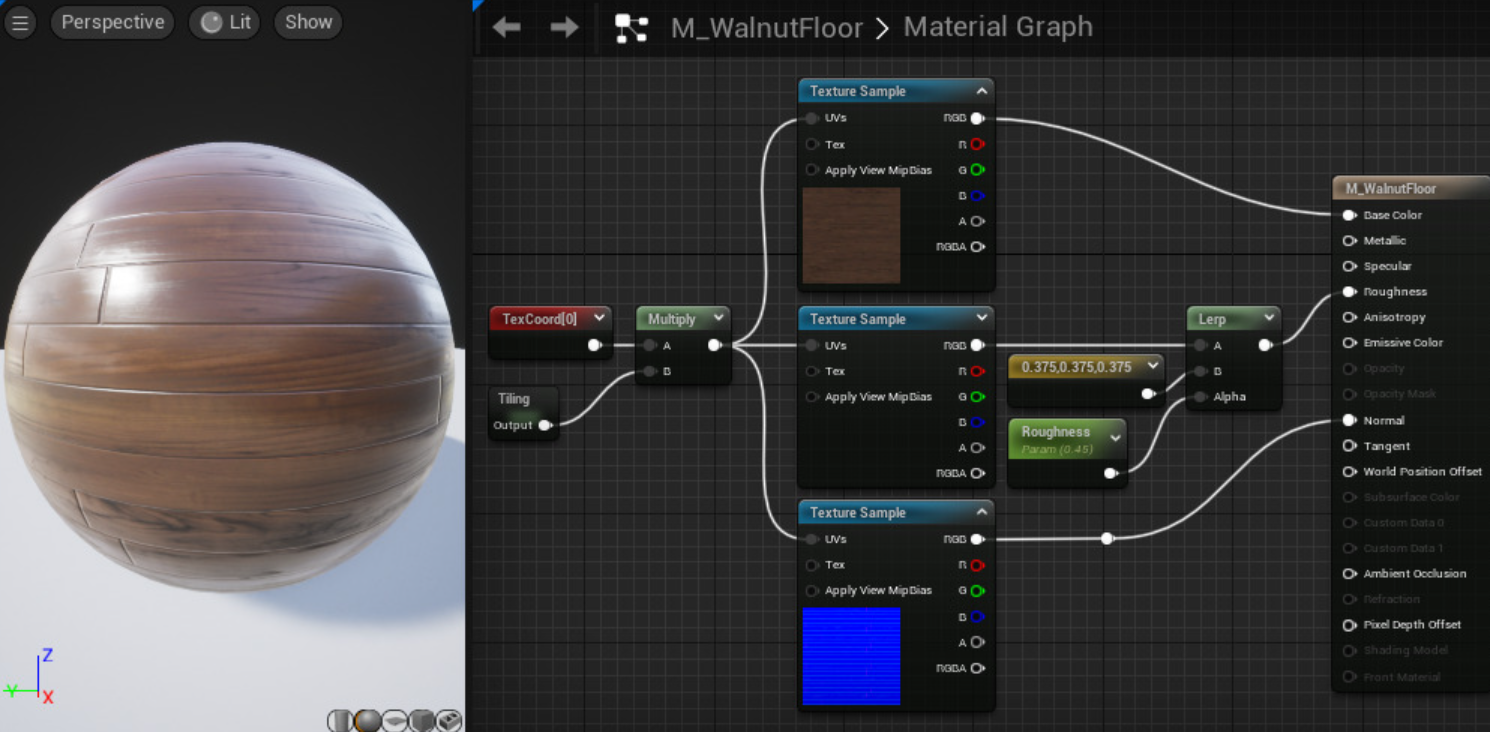Image resolution: width=1490 pixels, height=732 pixels.
Task: Go forward with the right arrow
Action: [564, 27]
